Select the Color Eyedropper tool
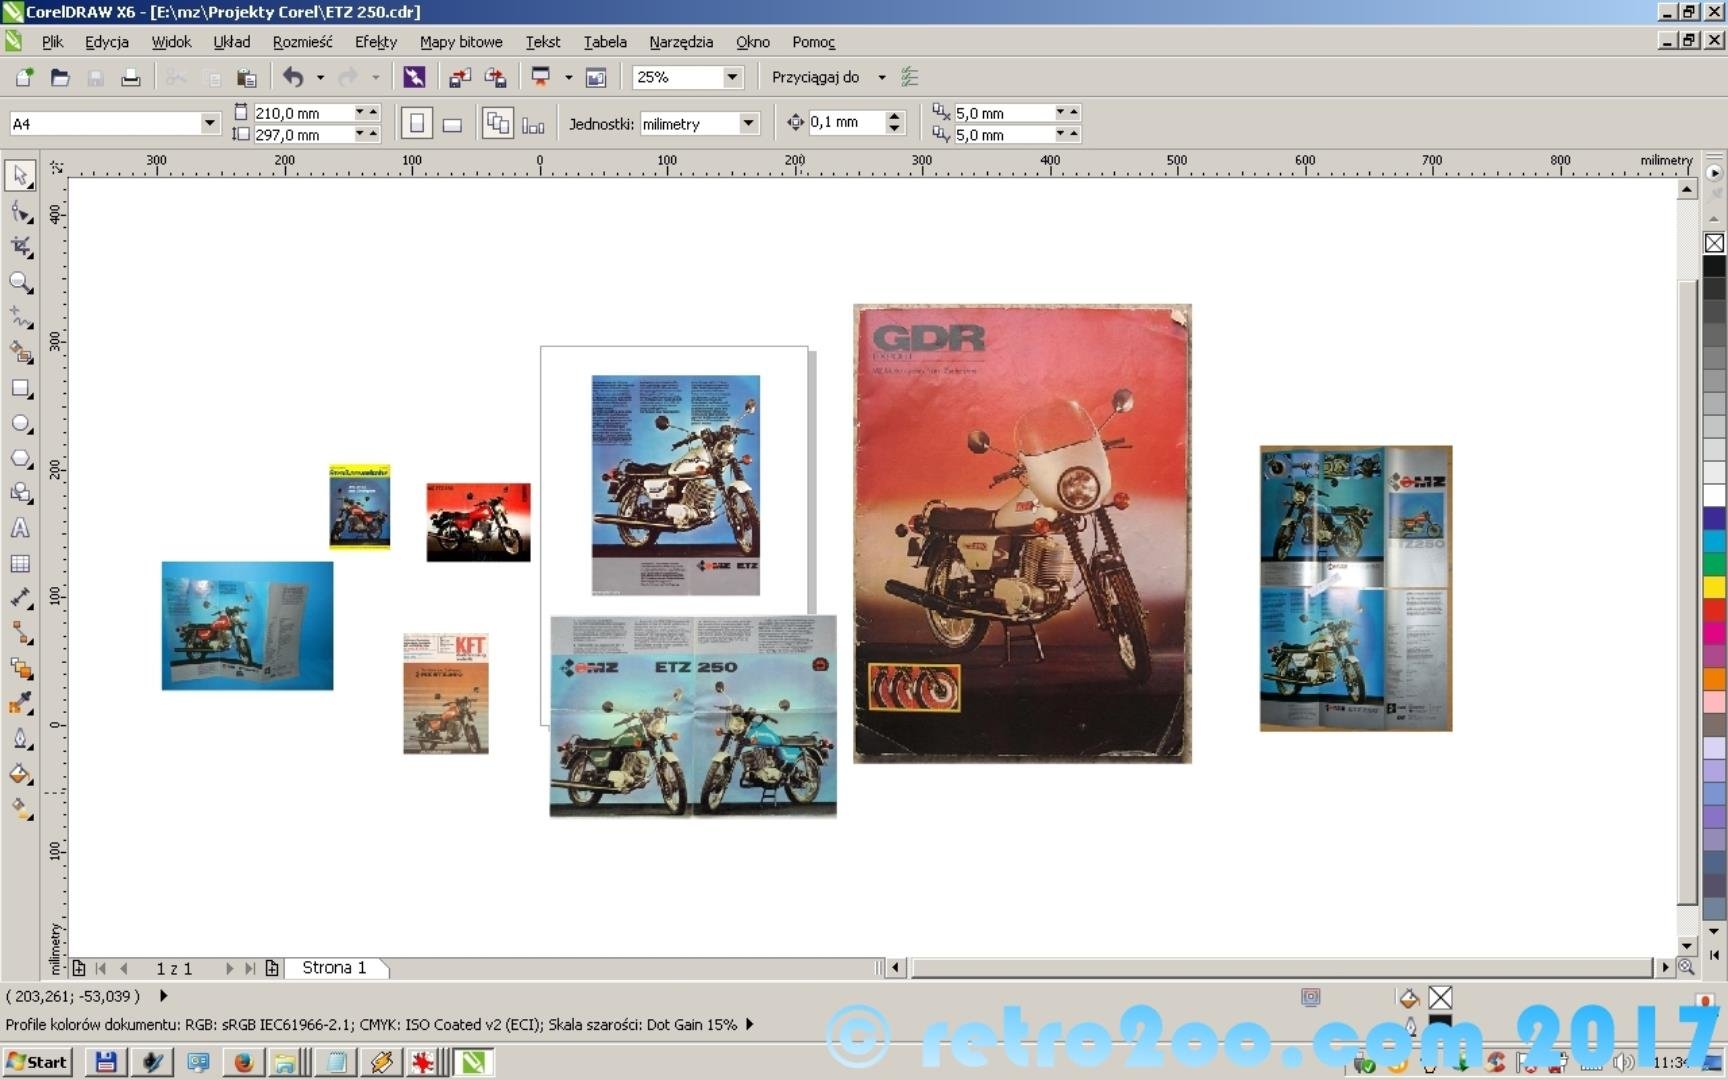Screen dimensions: 1728x1080 pyautogui.click(x=20, y=704)
